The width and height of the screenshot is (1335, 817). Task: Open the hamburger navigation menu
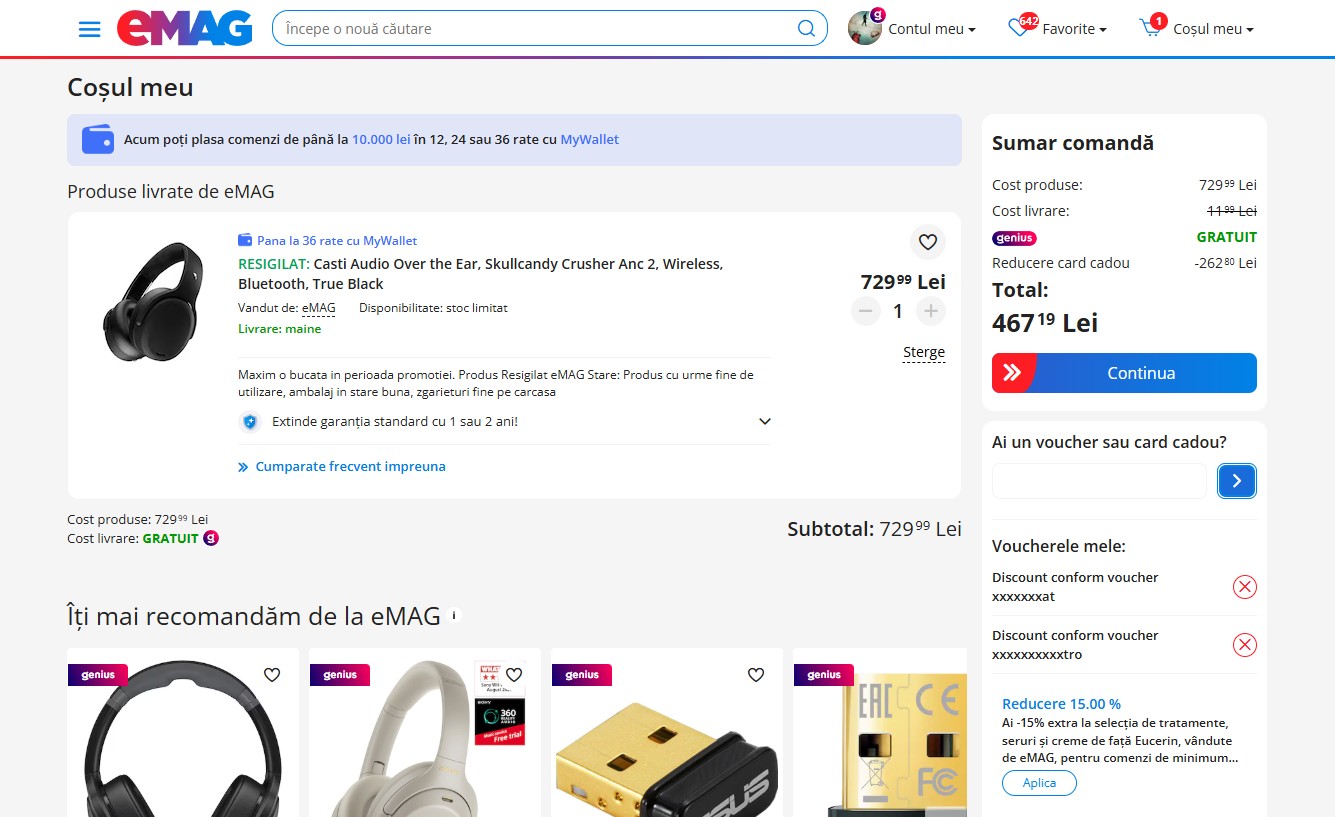coord(89,29)
